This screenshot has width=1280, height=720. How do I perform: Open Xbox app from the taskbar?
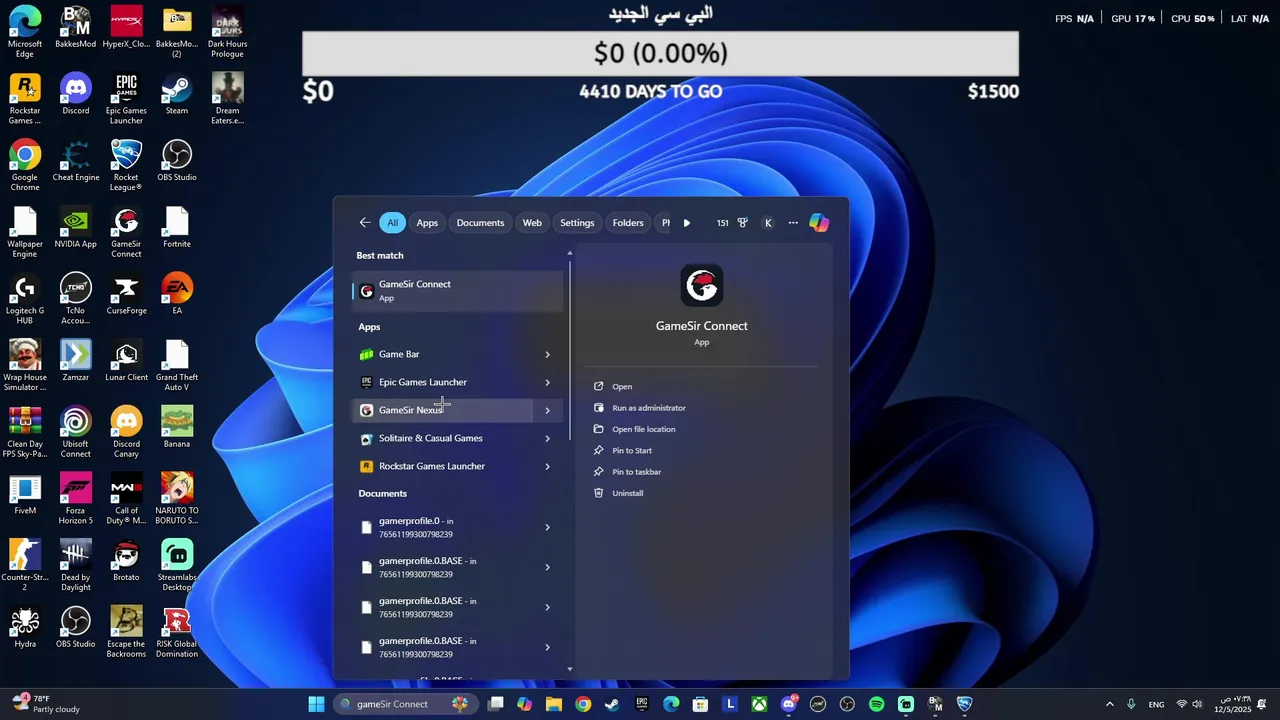[760, 704]
